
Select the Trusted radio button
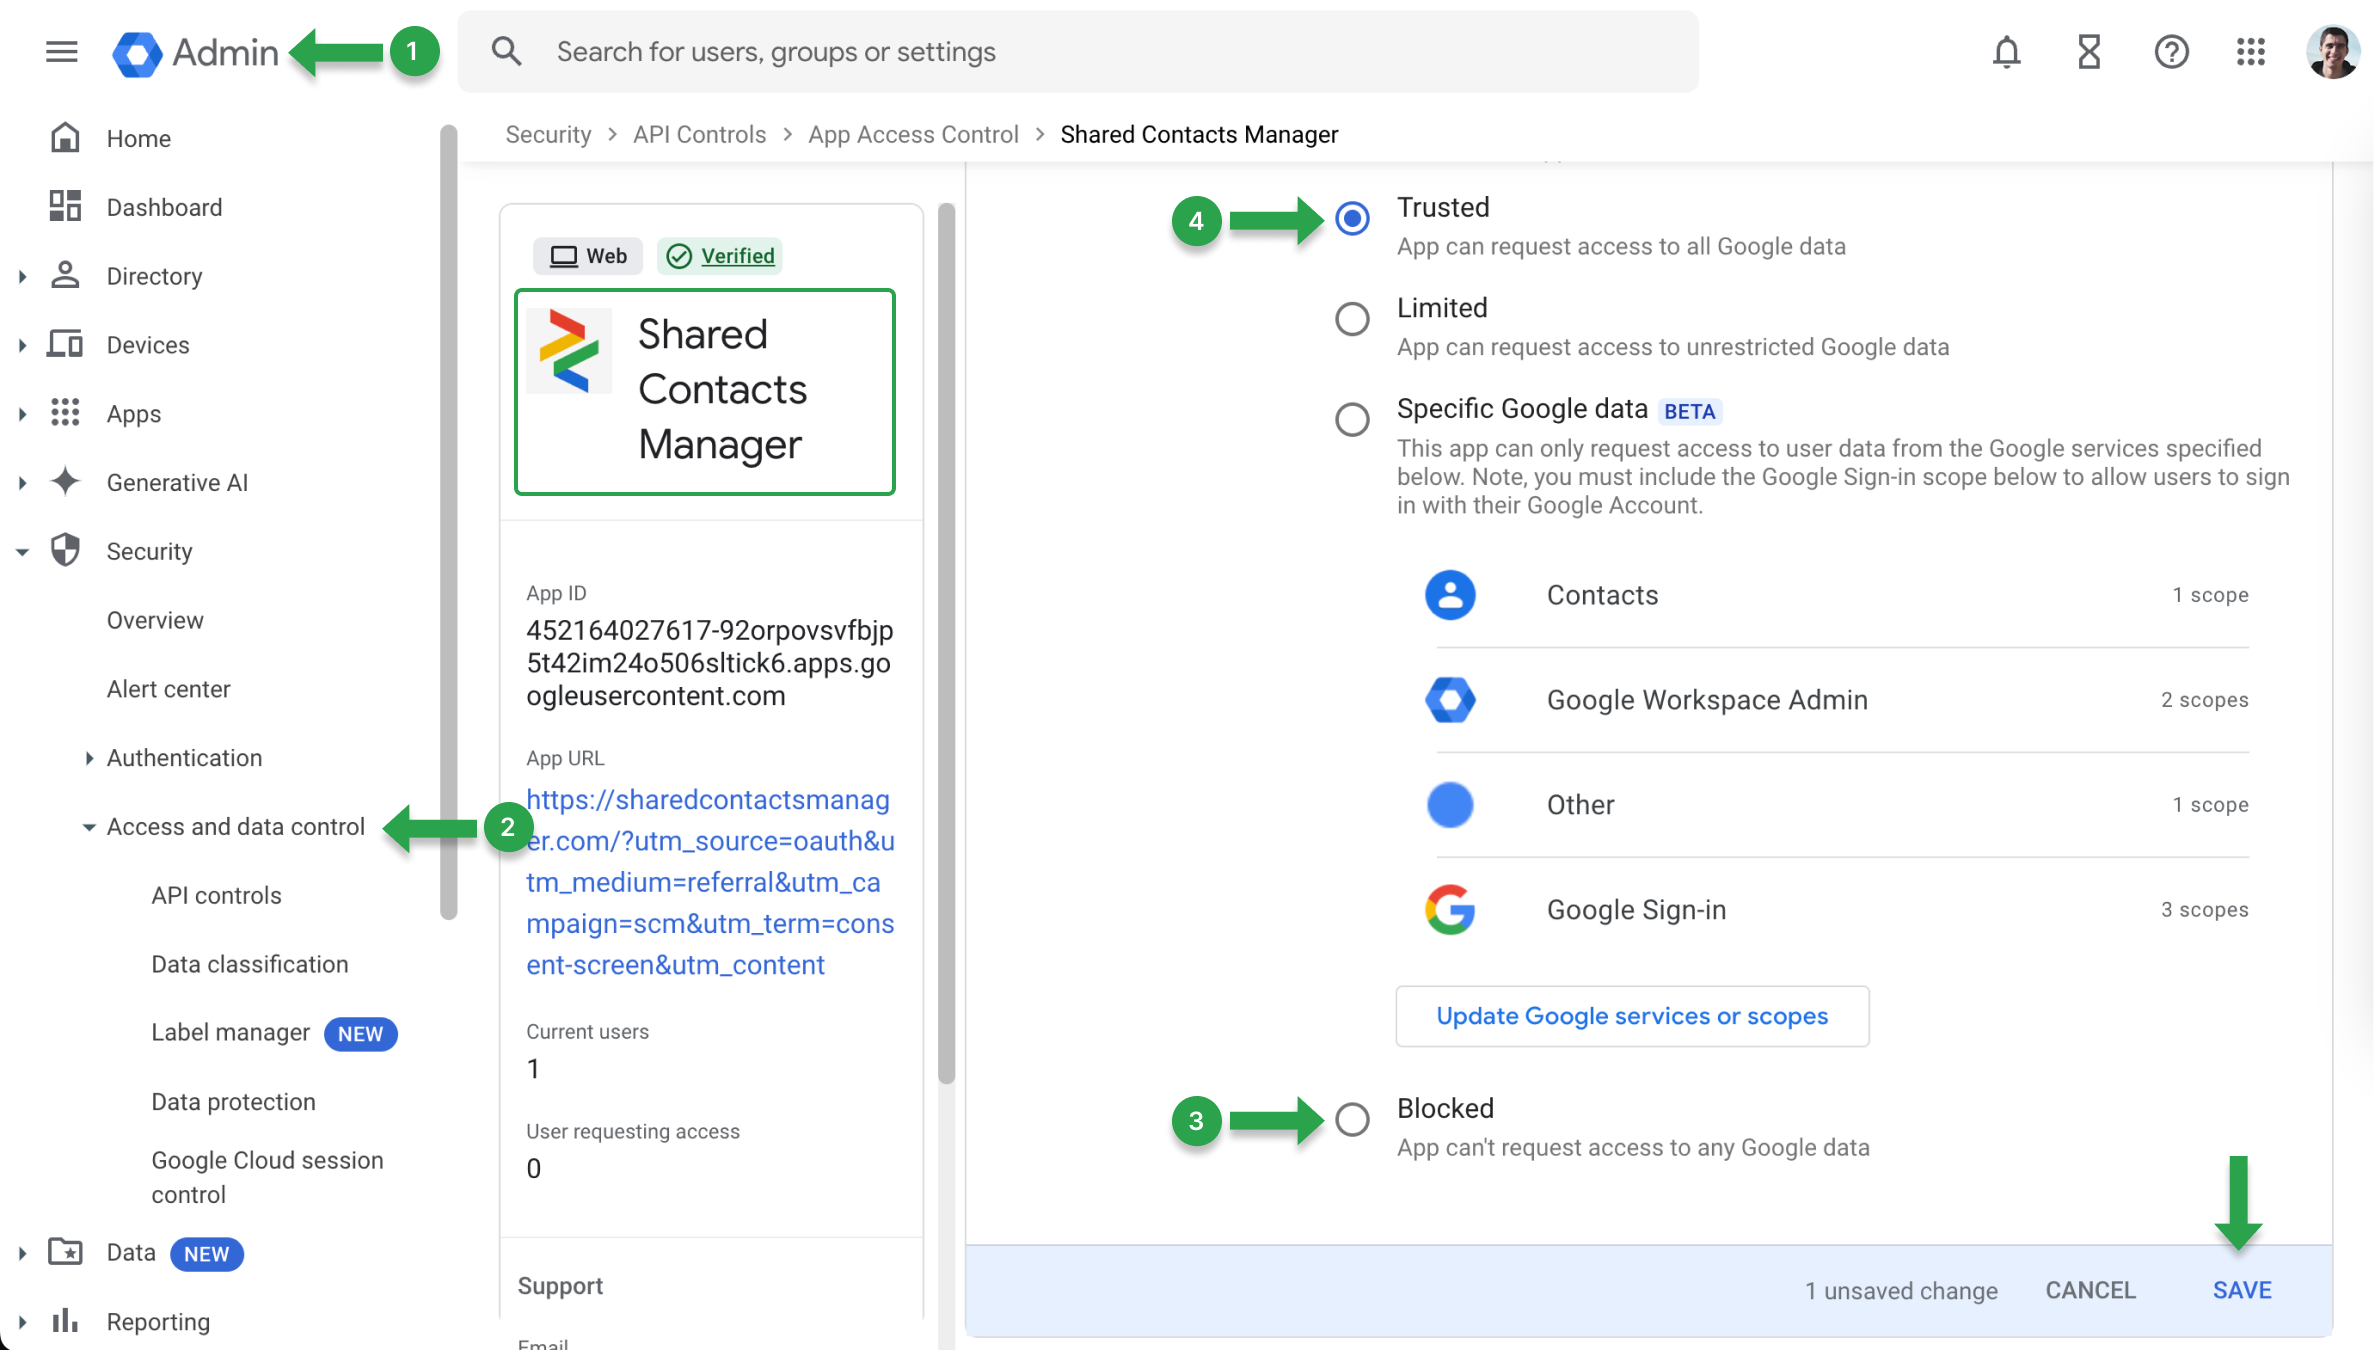1352,219
